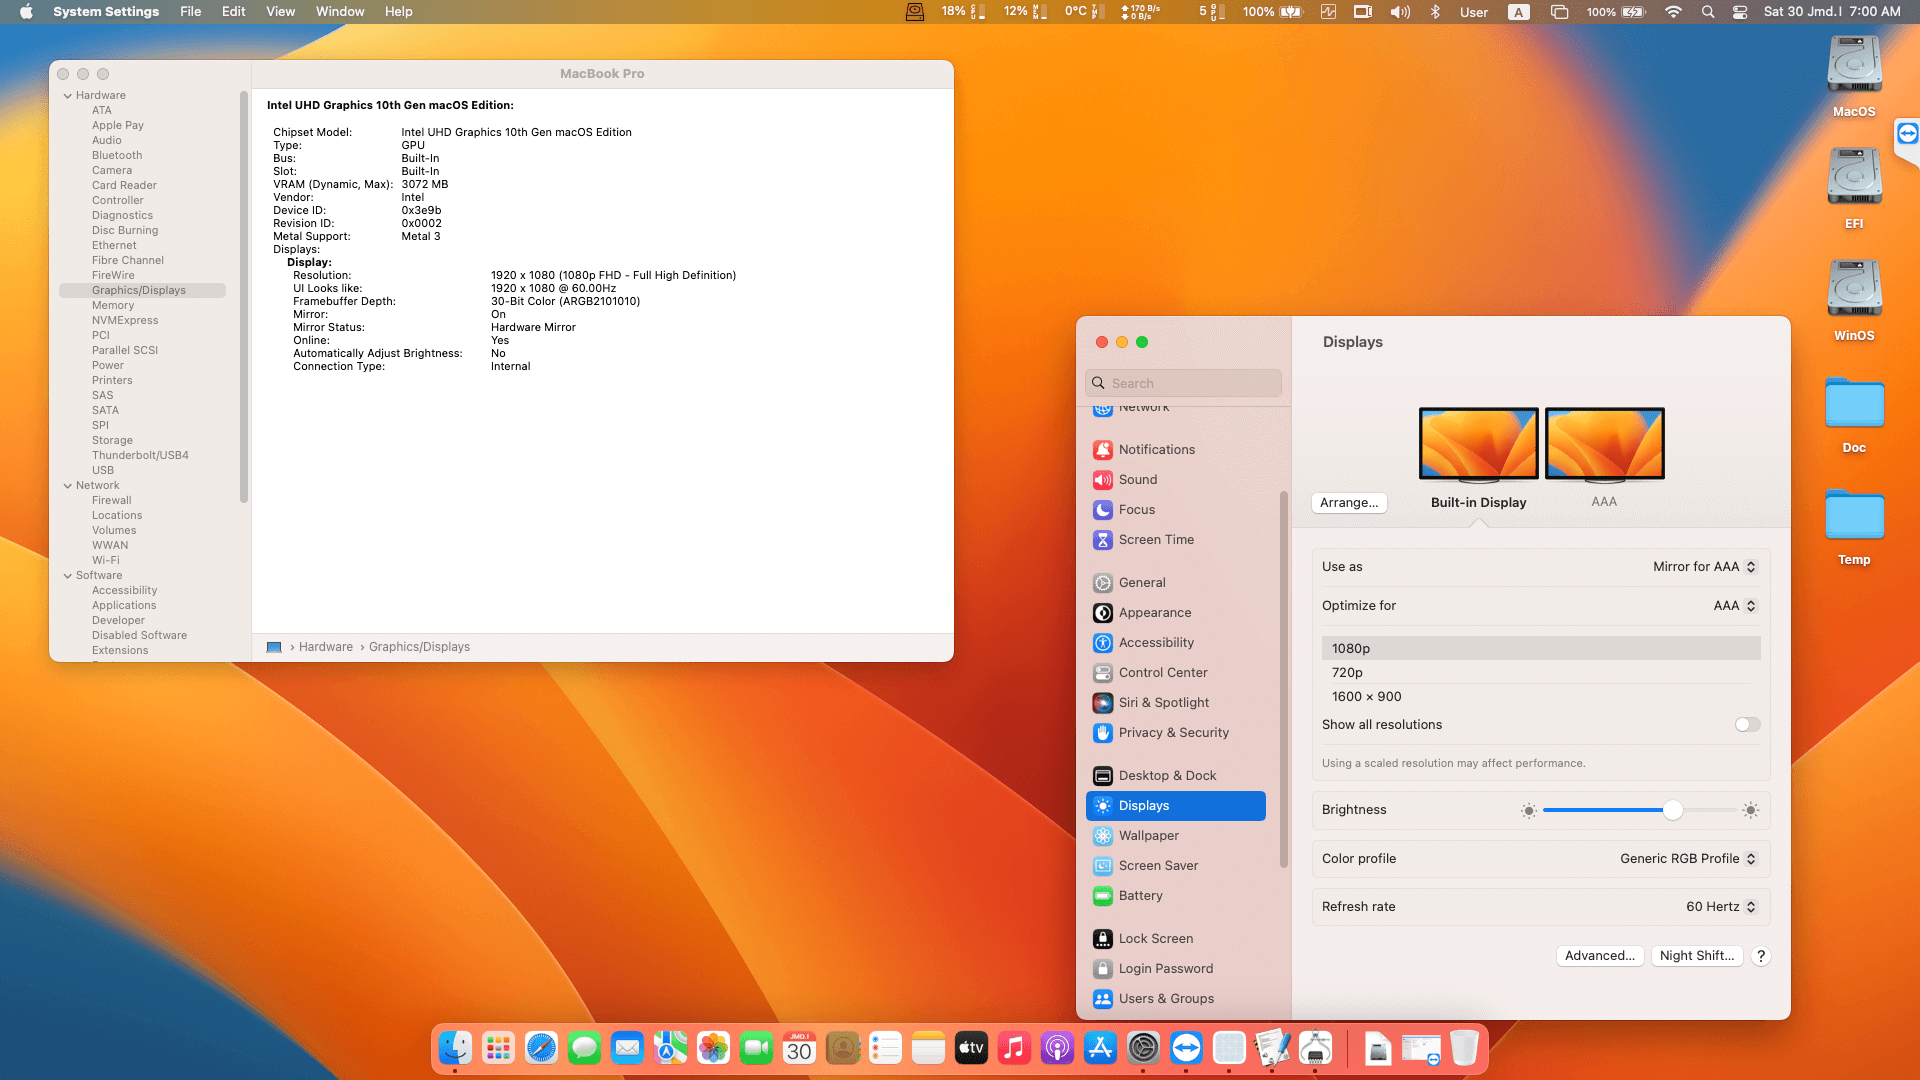Open the Battery settings pane
1920x1080 pixels.
(x=1140, y=896)
